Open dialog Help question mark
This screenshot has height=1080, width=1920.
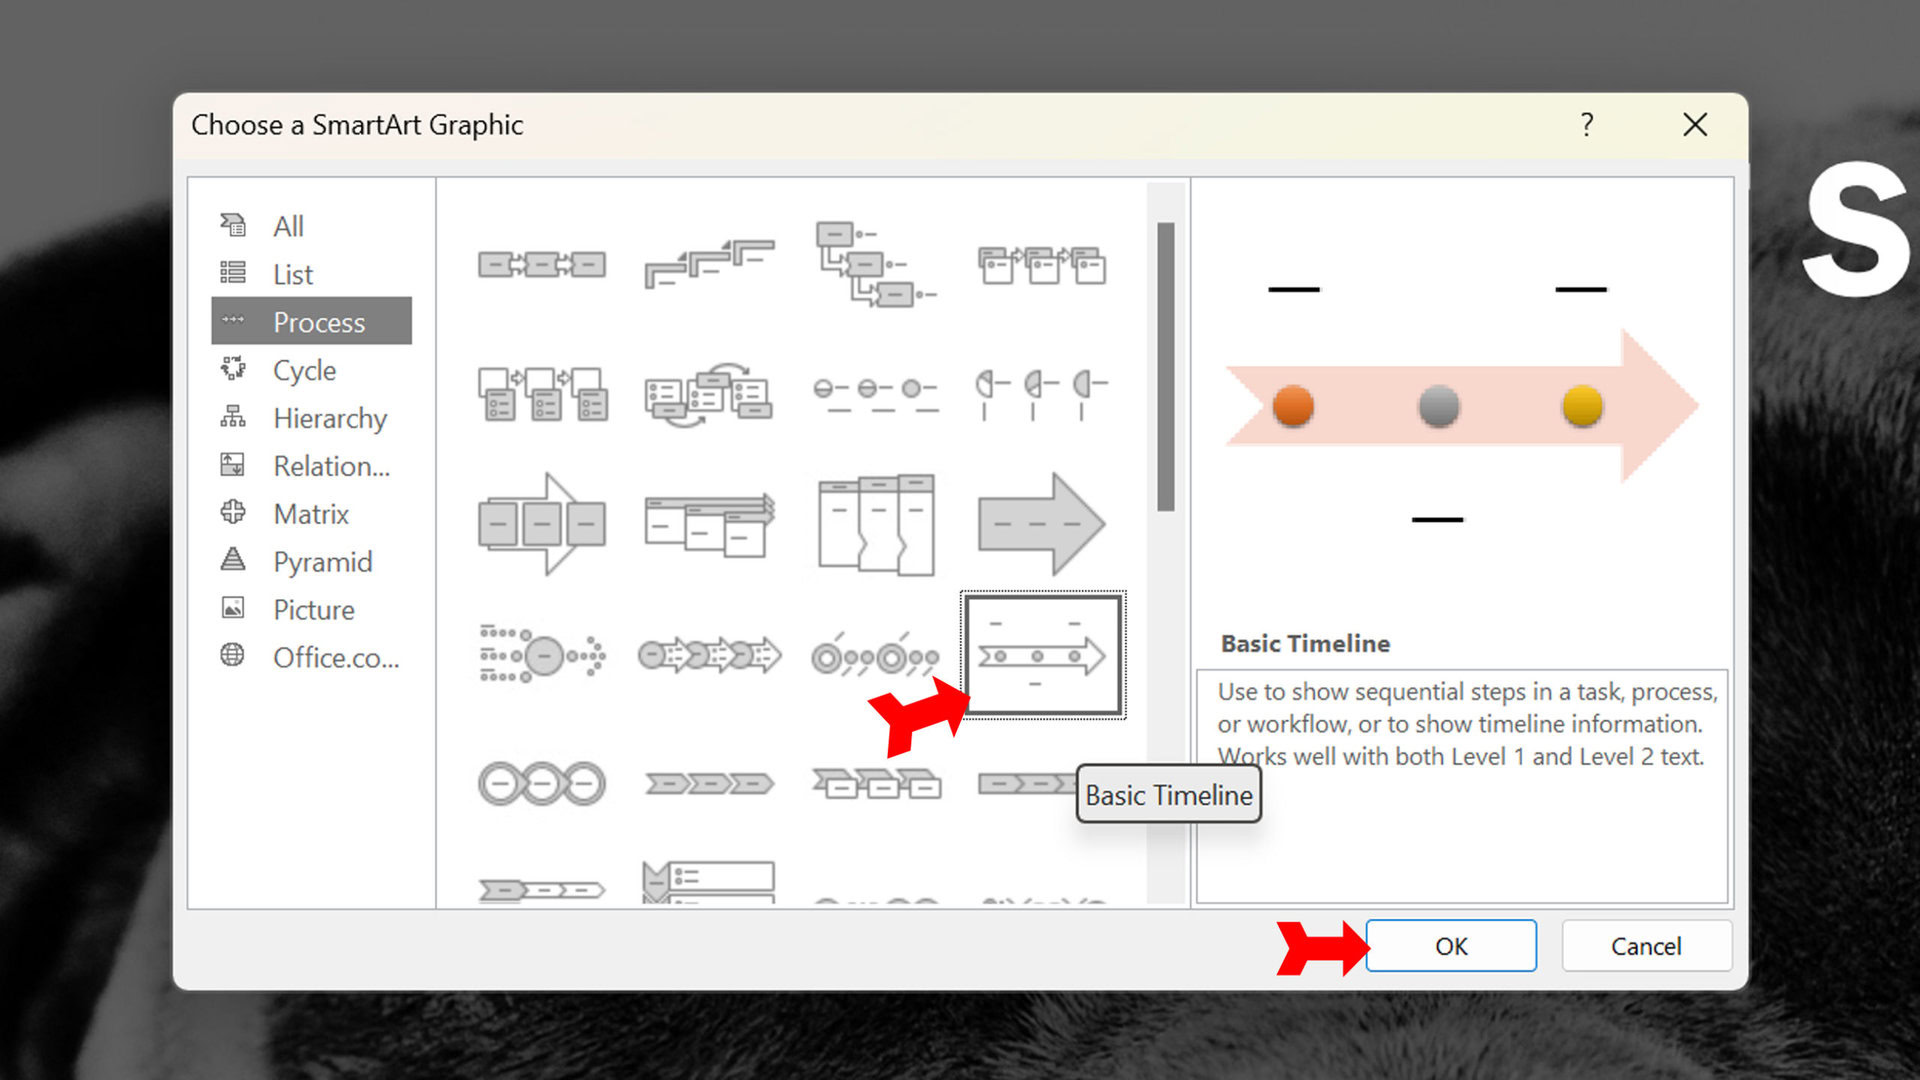(1586, 125)
